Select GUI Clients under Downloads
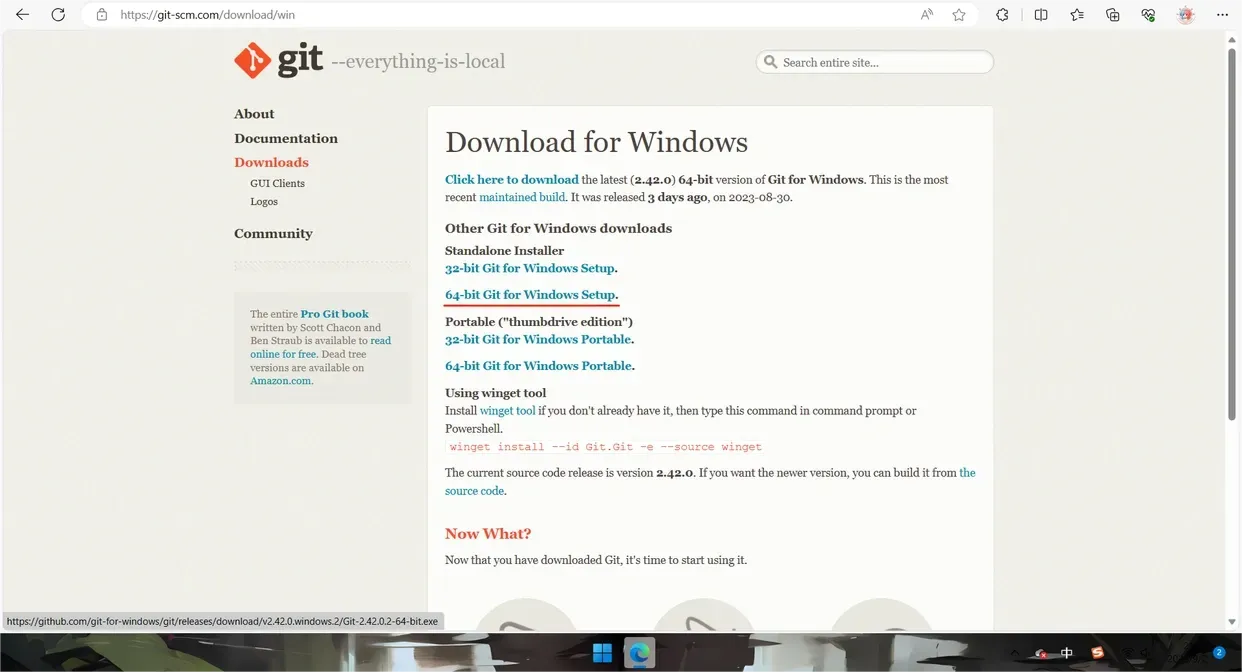Screen dimensions: 1242x672 point(277,183)
